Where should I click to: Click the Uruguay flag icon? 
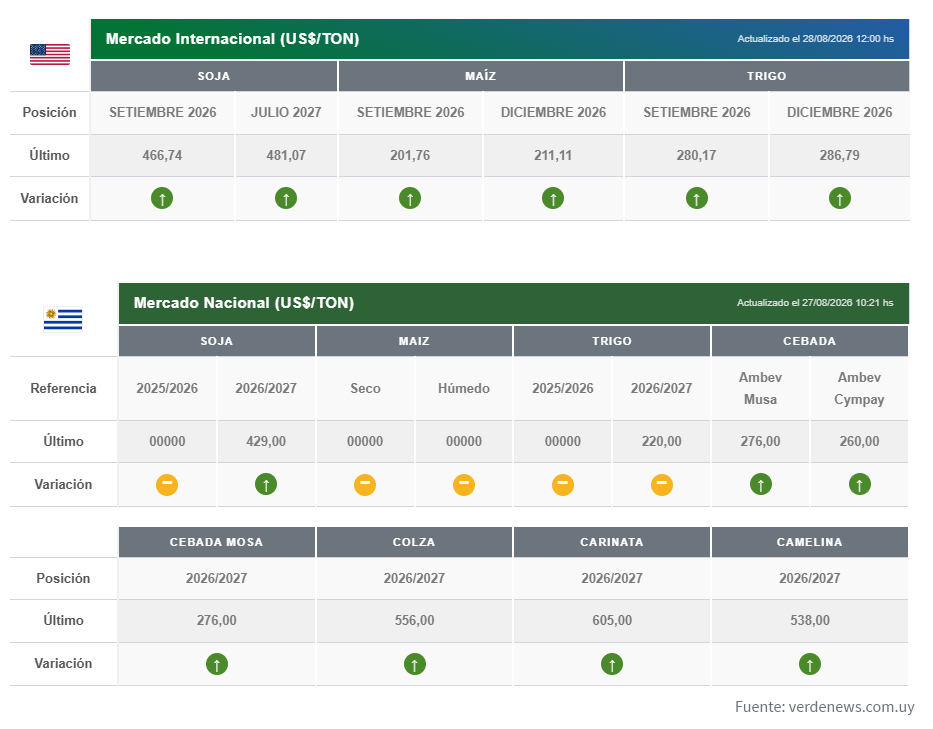62,318
